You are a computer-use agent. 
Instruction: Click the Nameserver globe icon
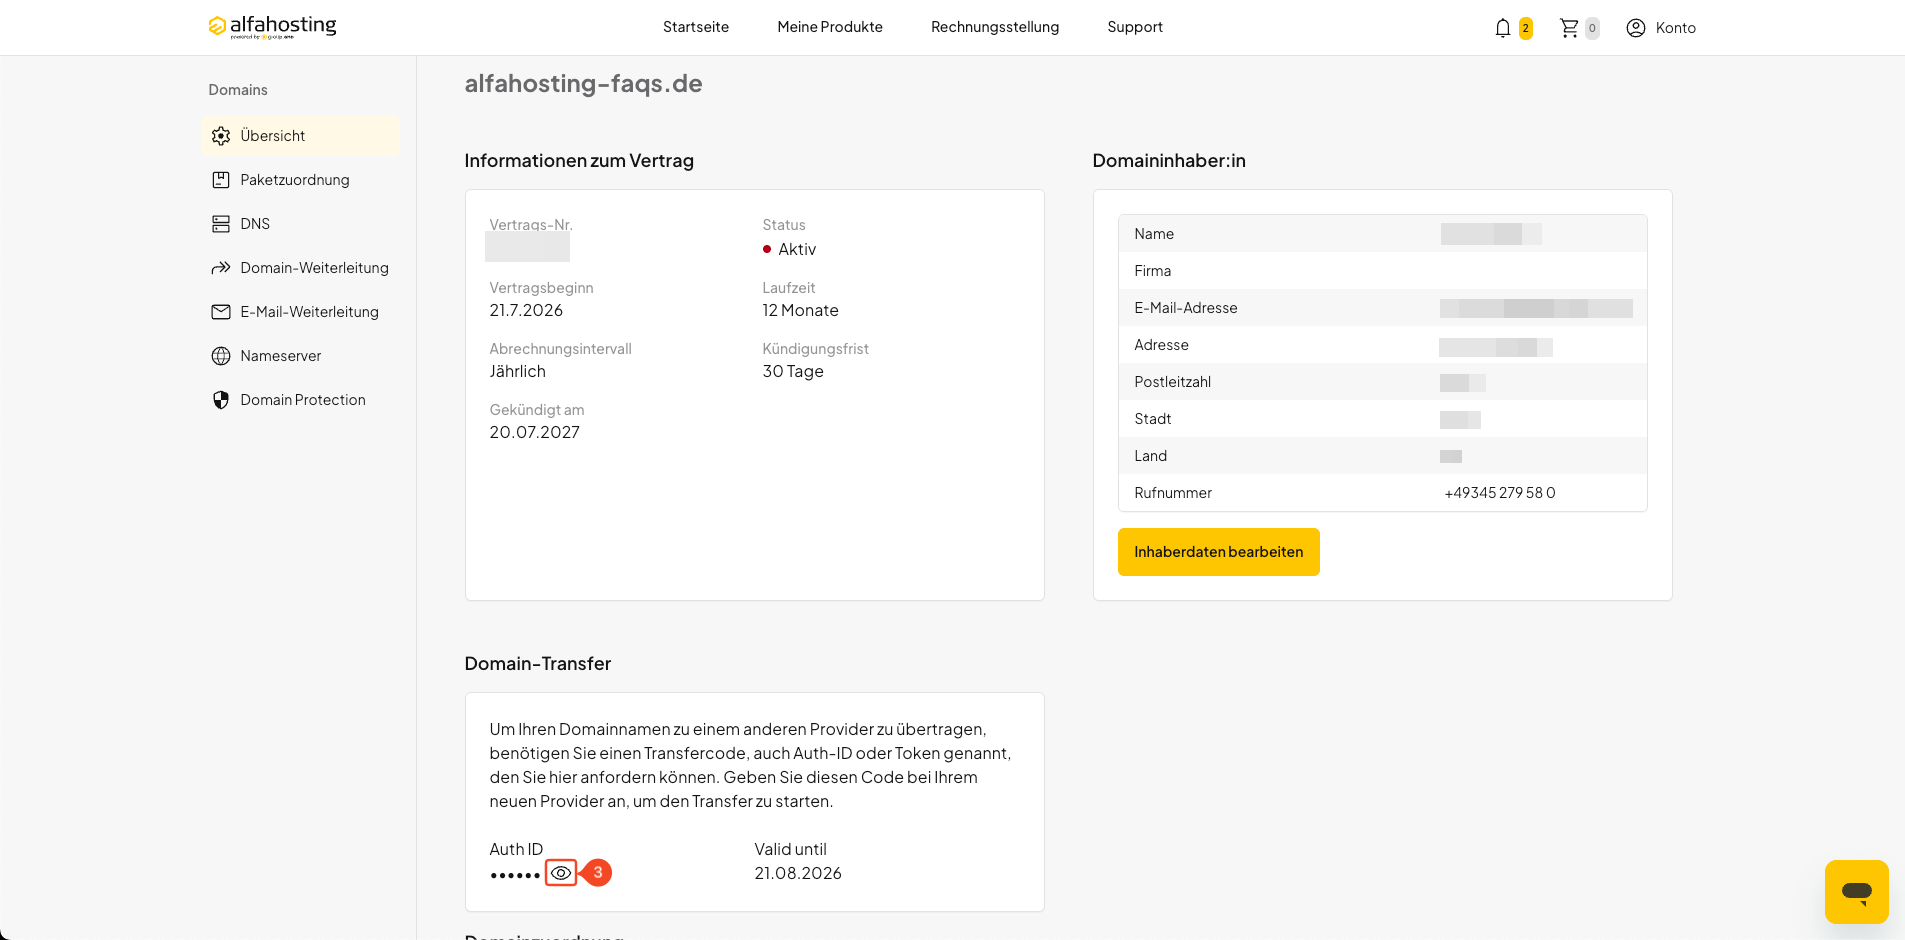(221, 356)
